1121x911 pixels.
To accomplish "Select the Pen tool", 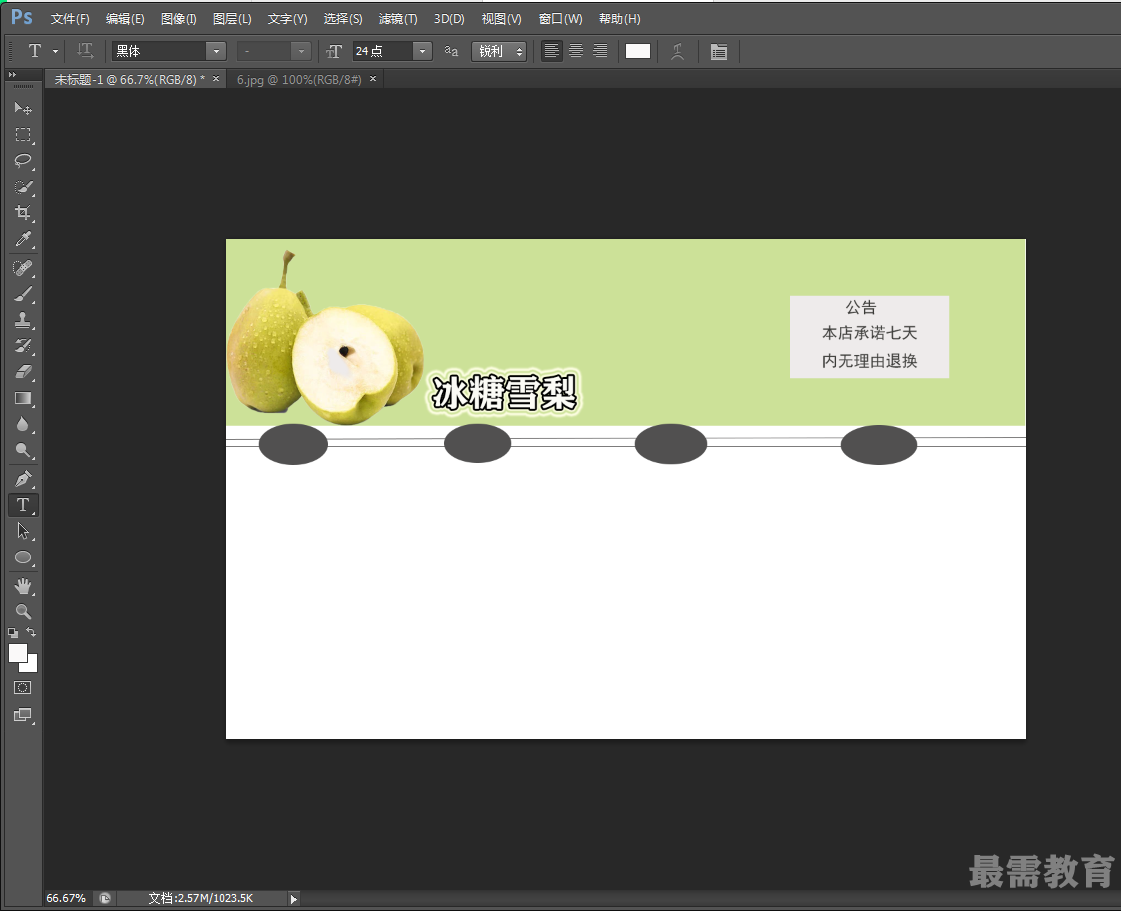I will 23,478.
